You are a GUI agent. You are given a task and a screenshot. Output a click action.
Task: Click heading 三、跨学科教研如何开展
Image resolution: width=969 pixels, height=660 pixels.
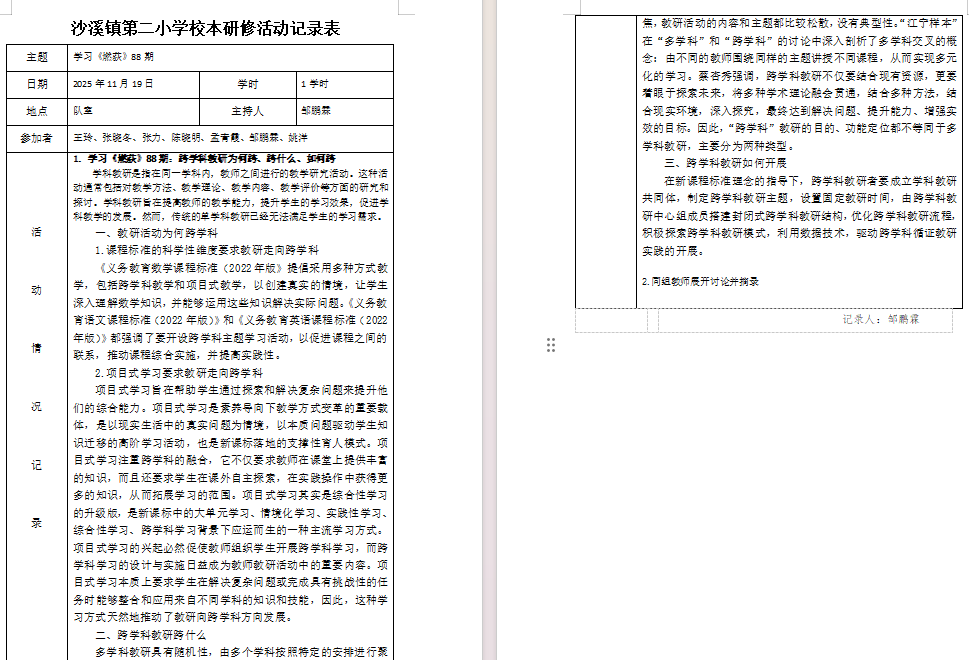(x=726, y=163)
